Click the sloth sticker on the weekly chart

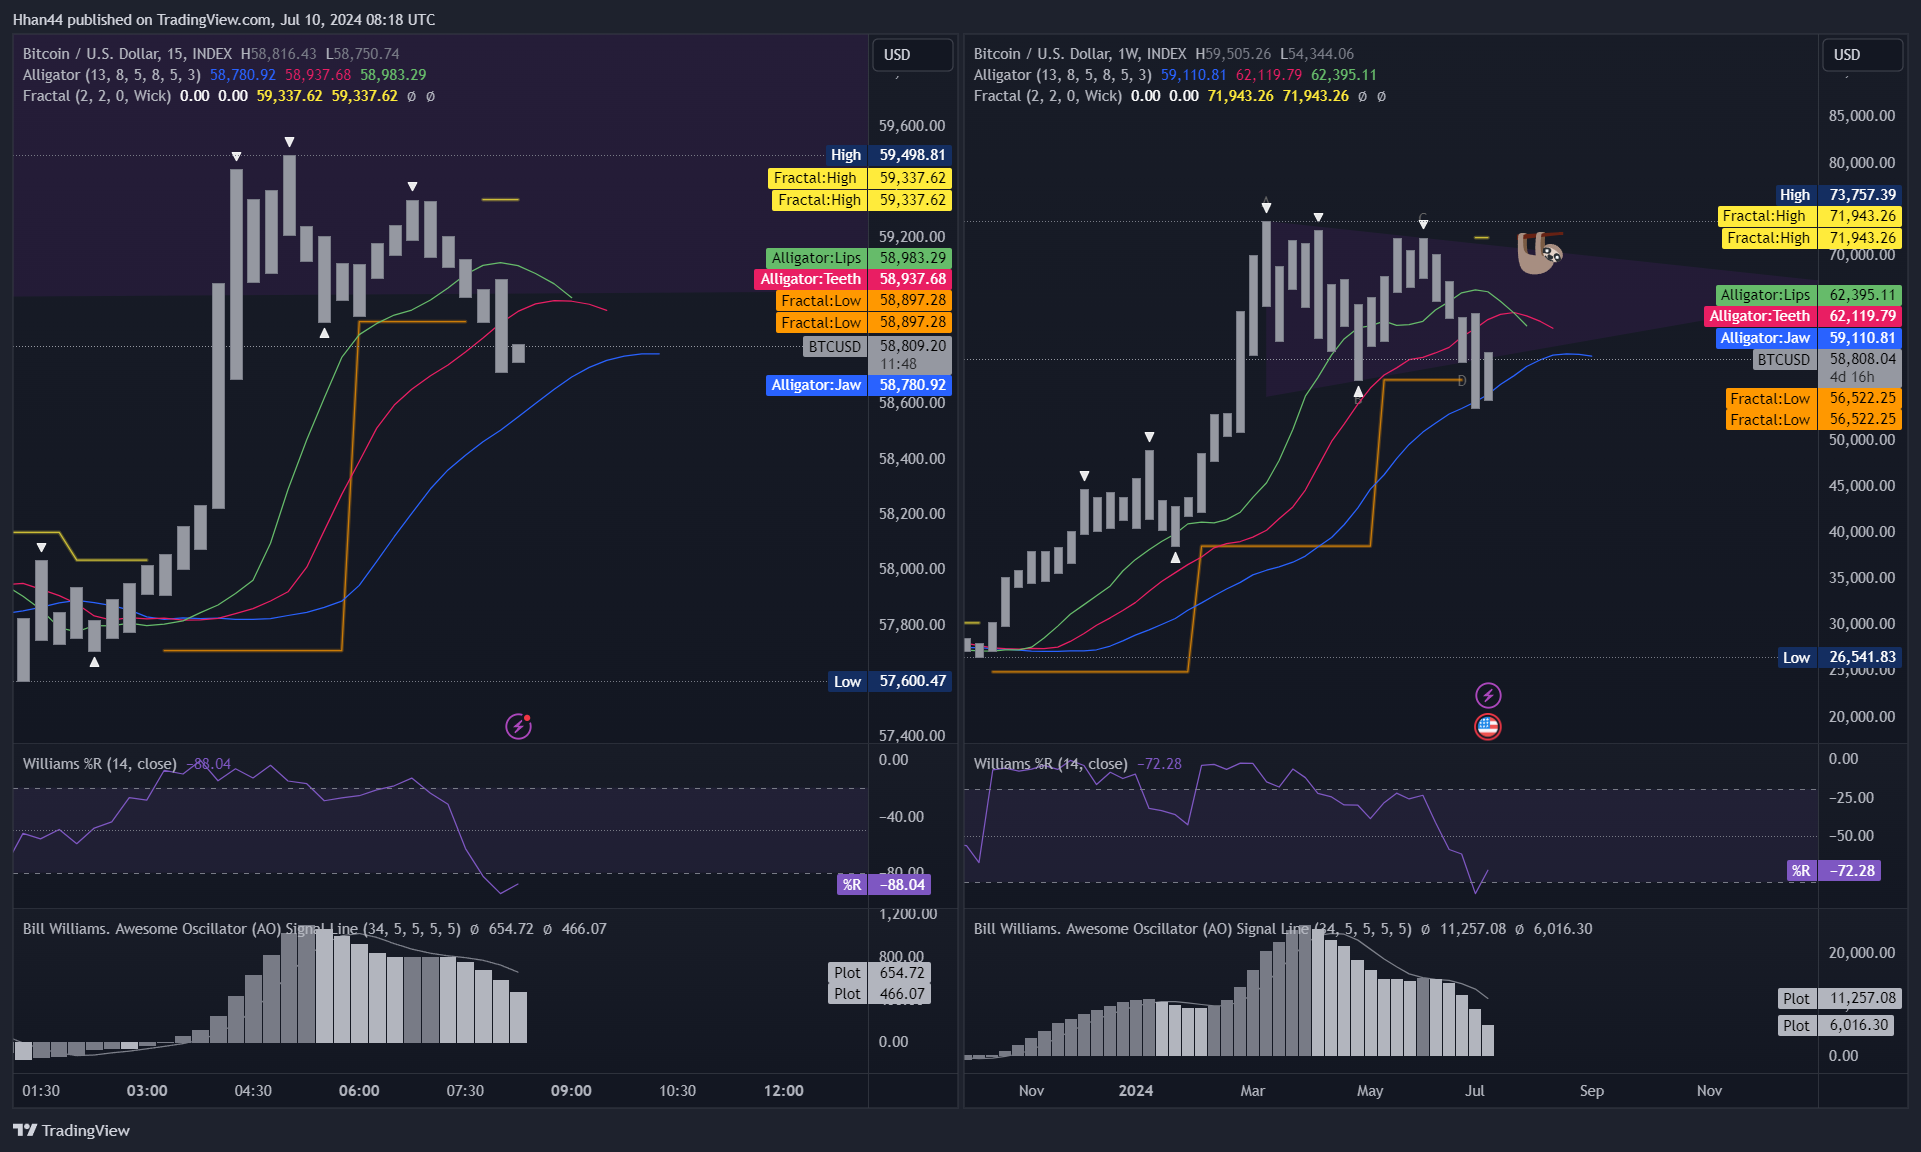(x=1539, y=253)
